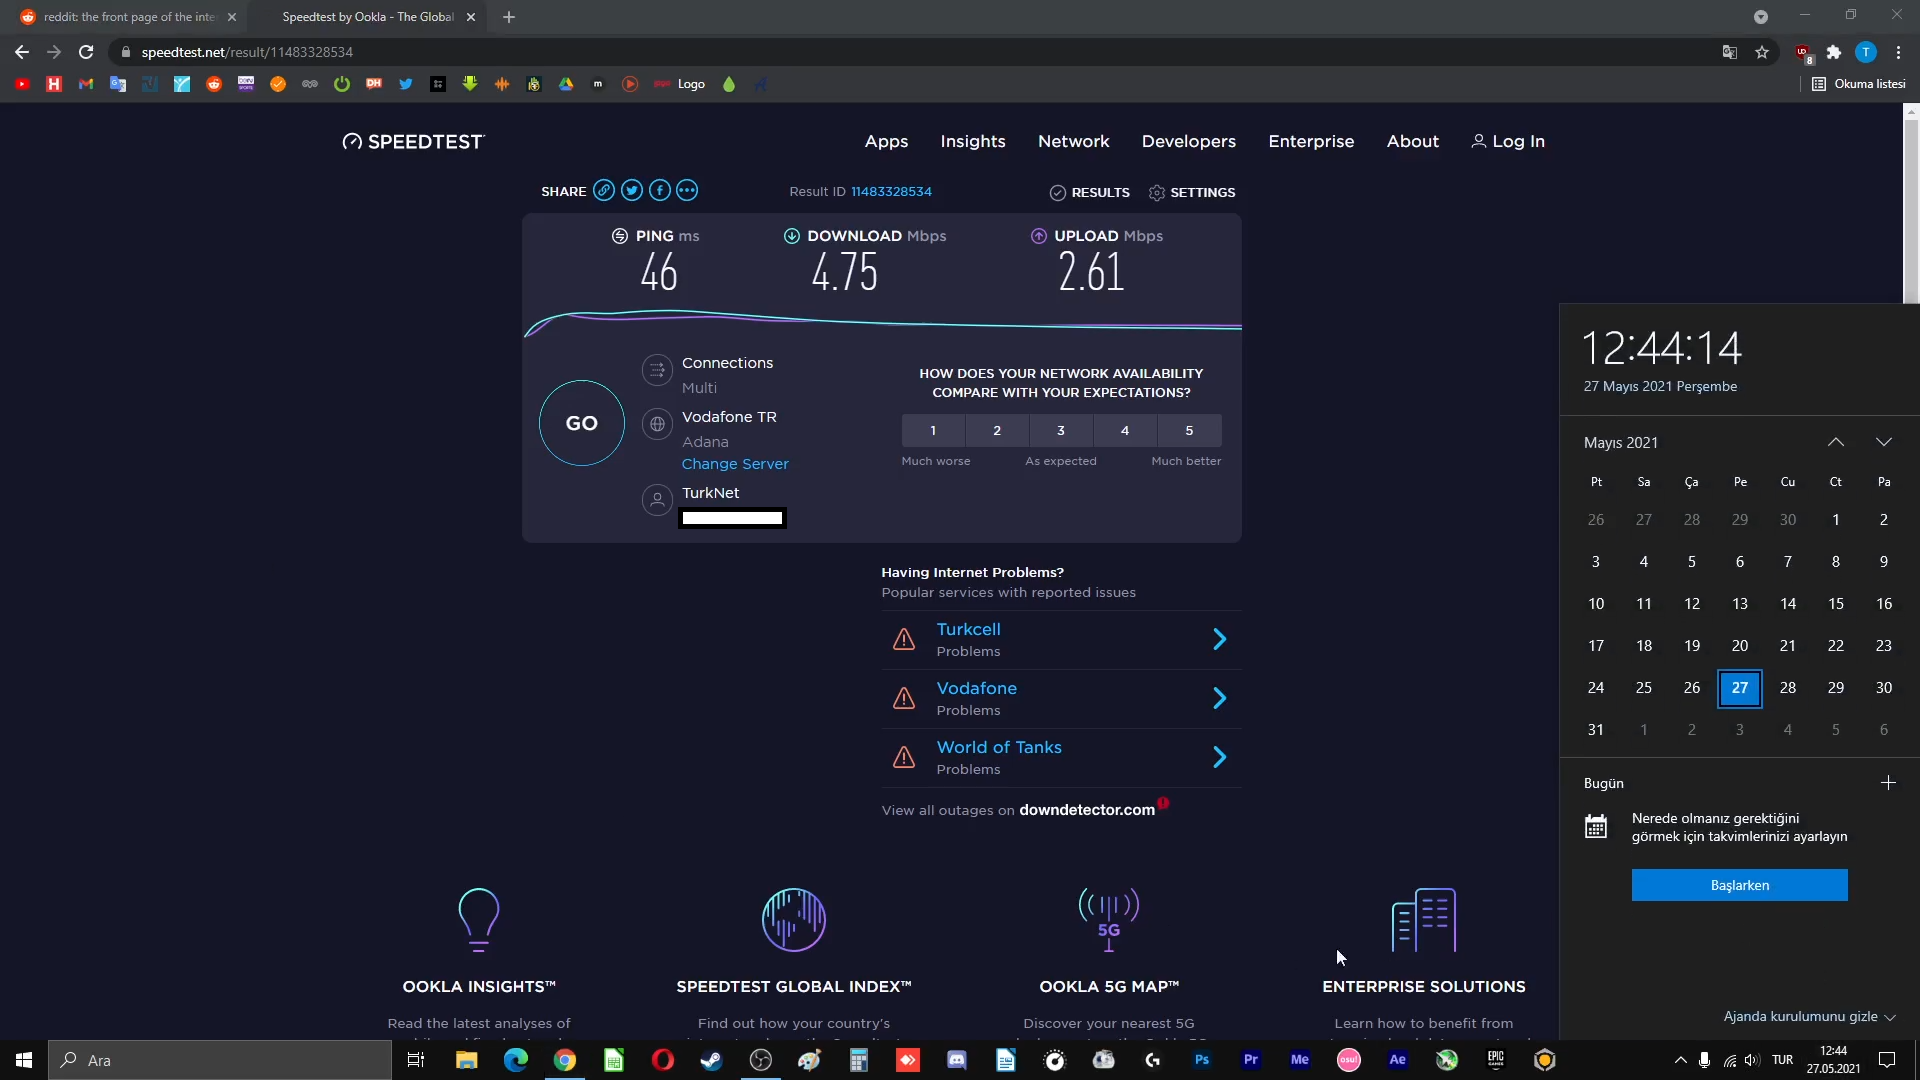1920x1080 pixels.
Task: Bookmark this page with star icon
Action: click(x=1762, y=52)
